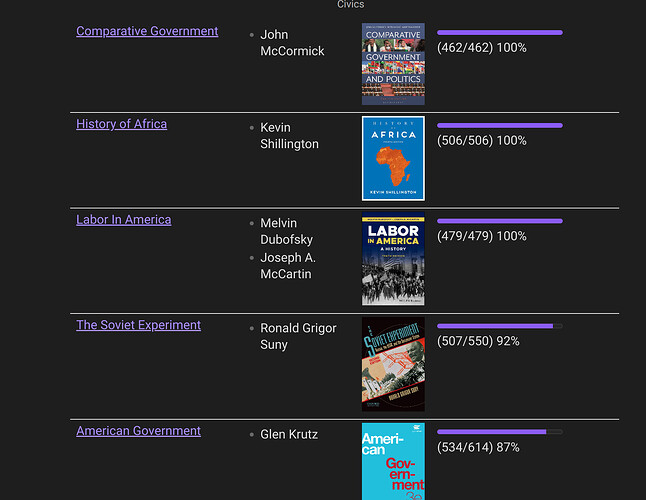Click author Glen Krutz
This screenshot has width=646, height=500.
pyautogui.click(x=289, y=434)
